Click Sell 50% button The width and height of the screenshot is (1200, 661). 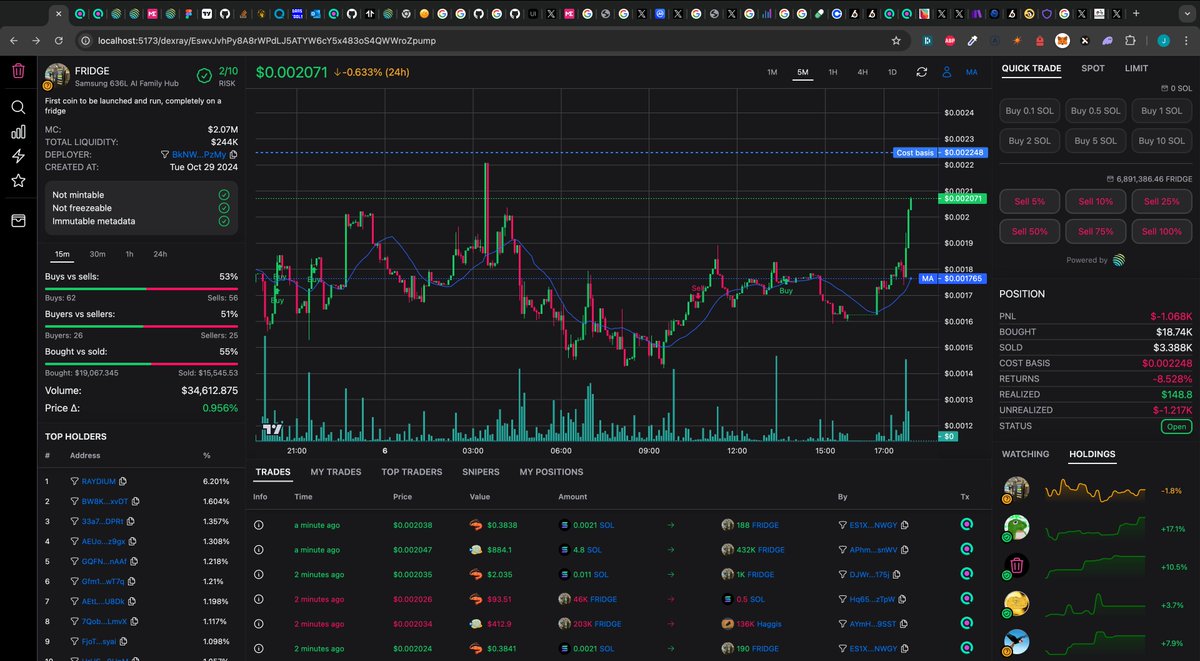coord(1030,231)
